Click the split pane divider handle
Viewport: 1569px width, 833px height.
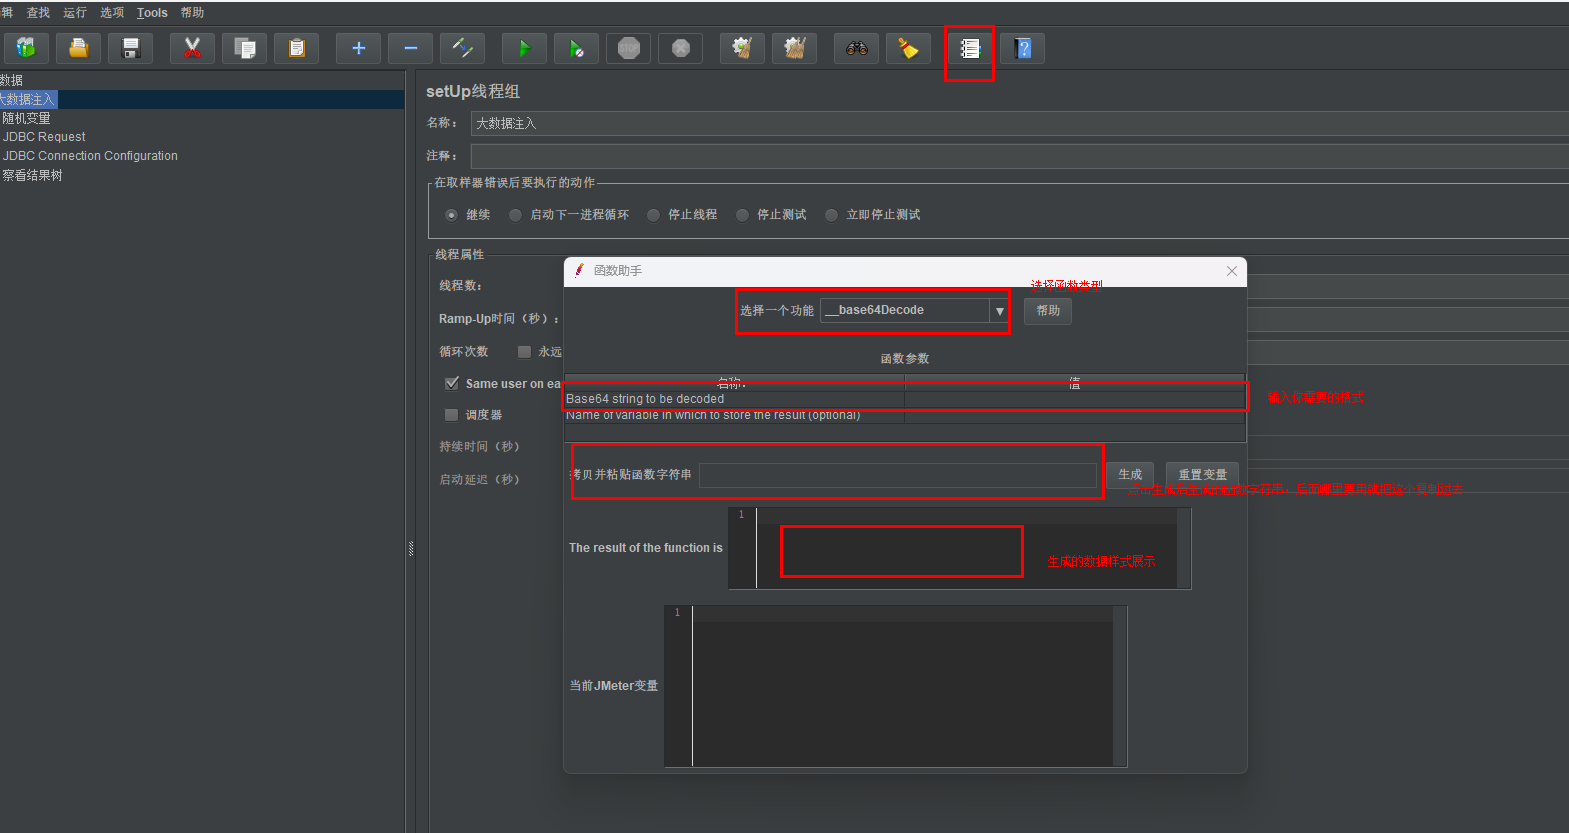pos(410,548)
